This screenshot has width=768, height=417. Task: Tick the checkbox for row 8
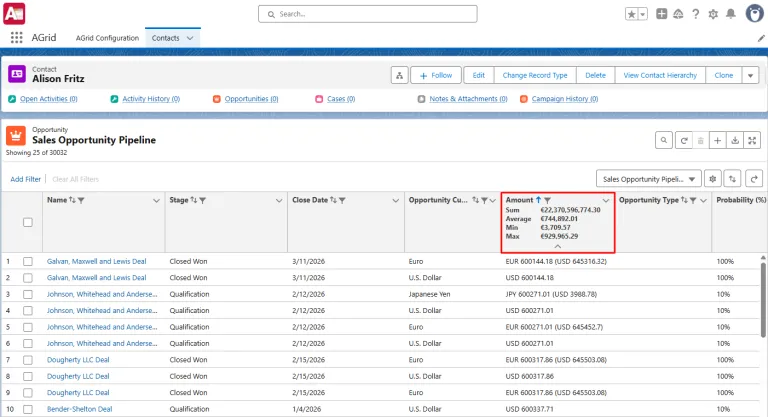coord(28,376)
